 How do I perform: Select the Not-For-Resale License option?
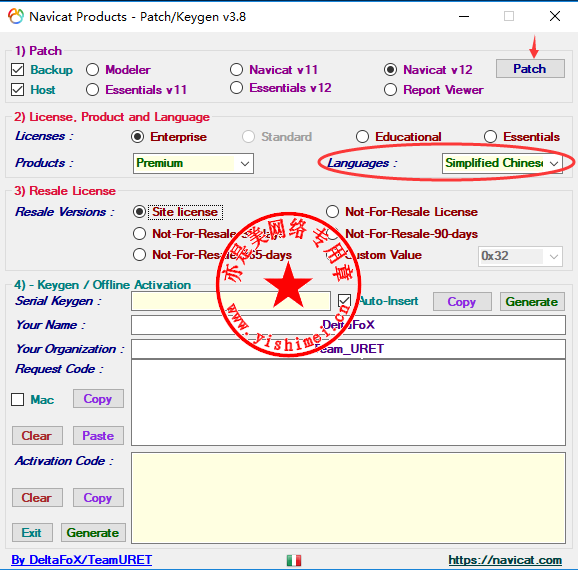point(332,212)
